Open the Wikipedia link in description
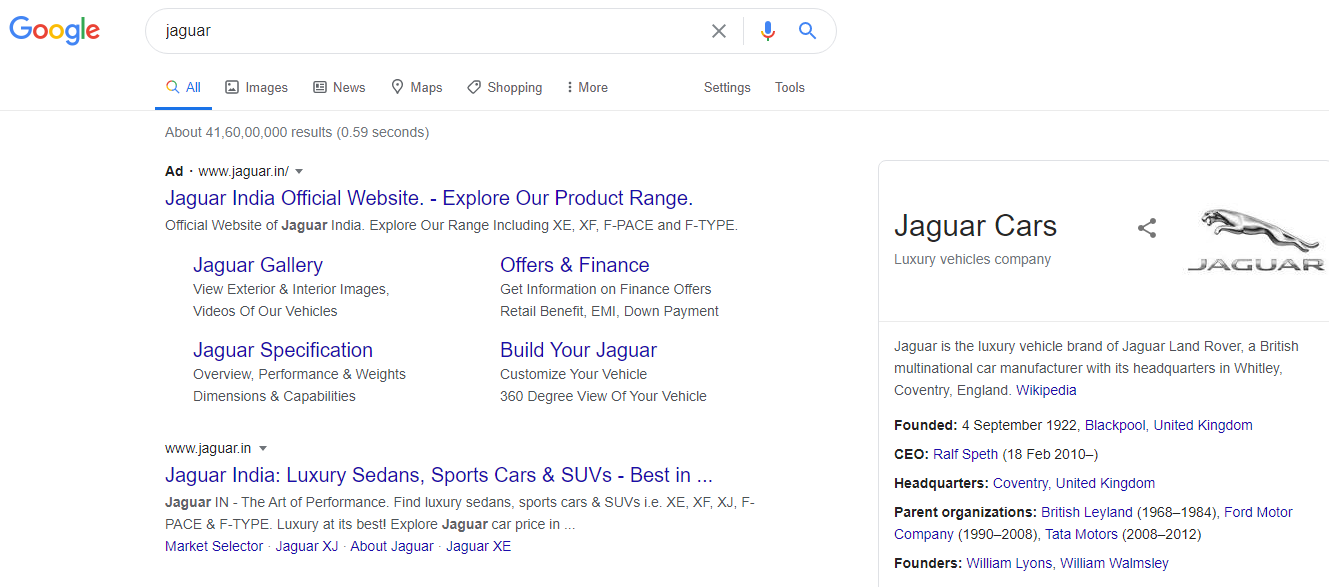Viewport: 1329px width, 587px height. pyautogui.click(x=1046, y=390)
